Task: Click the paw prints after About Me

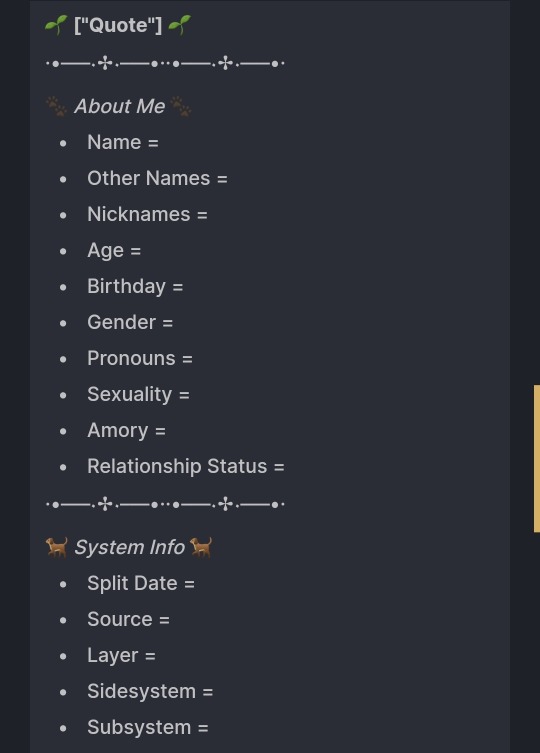Action: pyautogui.click(x=181, y=107)
